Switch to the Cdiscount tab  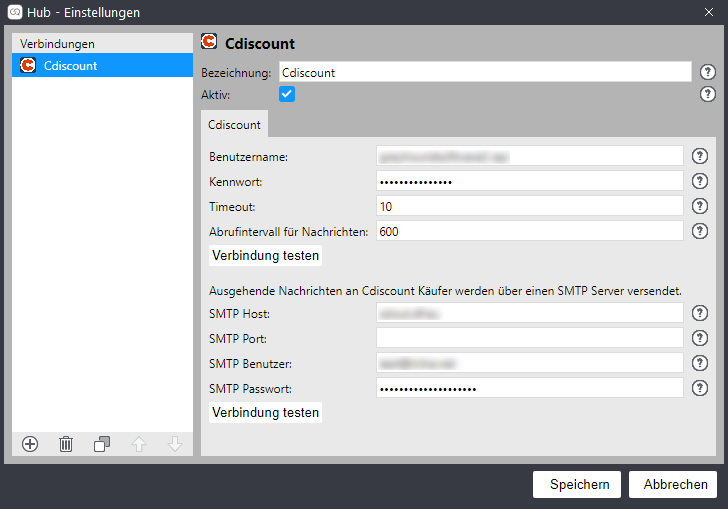234,124
